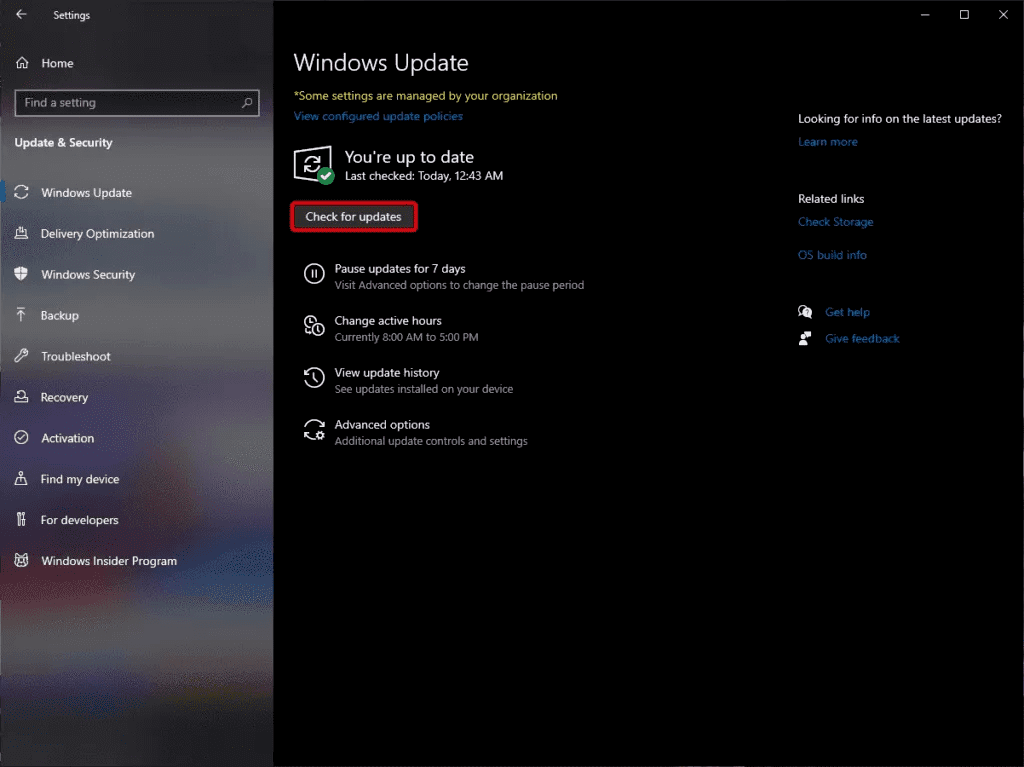Screen dimensions: 1024x767
Task: Click the Activation checkmark circle icon
Action: pos(22,438)
